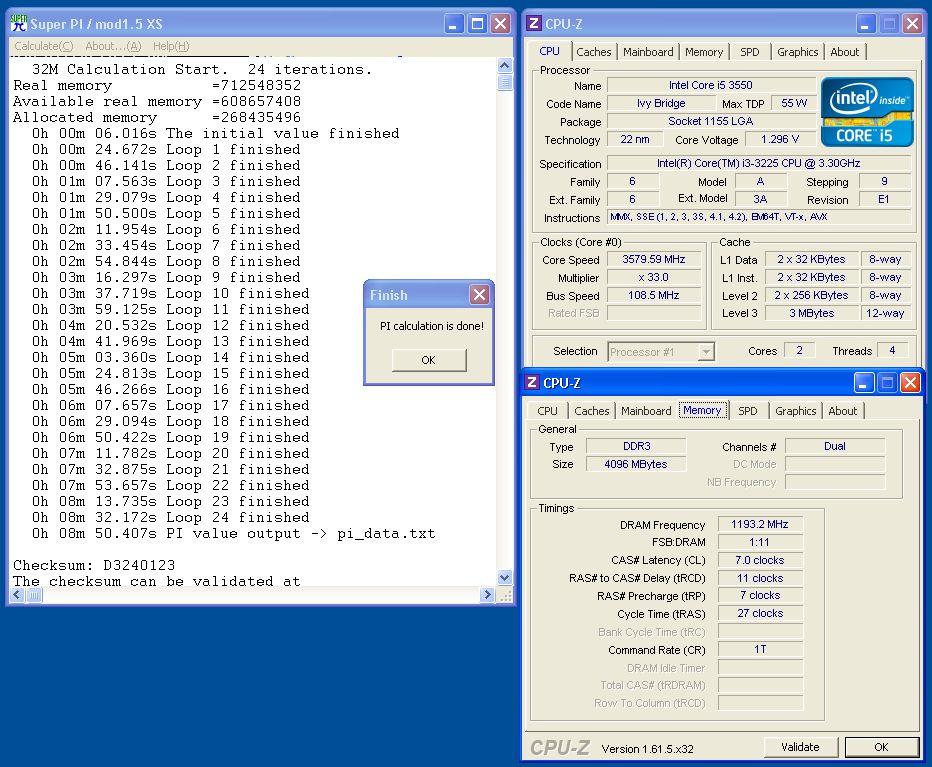Screen dimensions: 932x767
Task: Minimize the lower CPU-Z window
Action: [x=864, y=382]
